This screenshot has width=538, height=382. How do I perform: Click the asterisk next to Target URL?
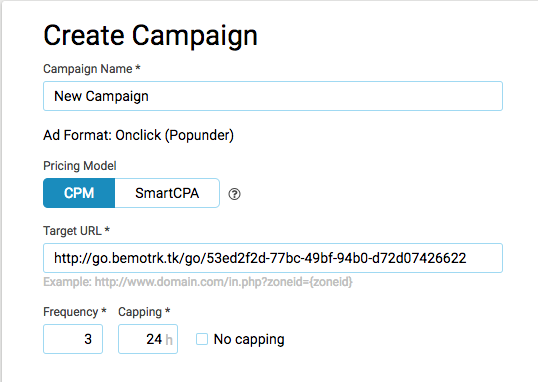point(107,229)
